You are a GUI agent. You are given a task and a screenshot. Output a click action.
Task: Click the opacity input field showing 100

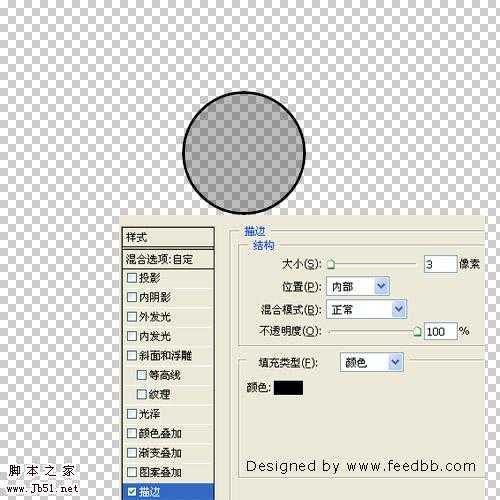coord(440,331)
